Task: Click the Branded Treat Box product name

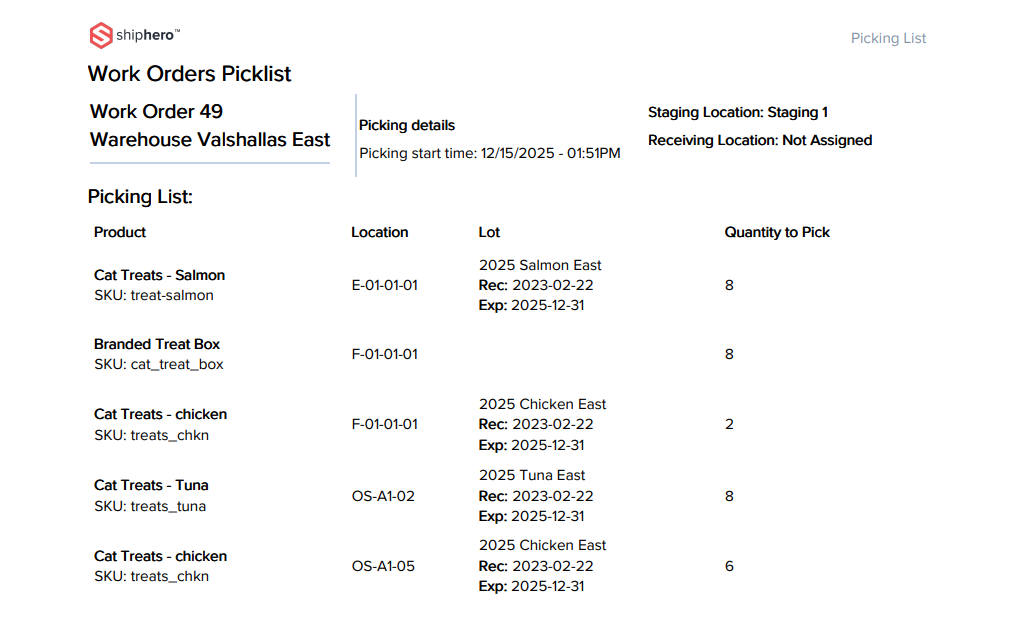Action: 157,344
